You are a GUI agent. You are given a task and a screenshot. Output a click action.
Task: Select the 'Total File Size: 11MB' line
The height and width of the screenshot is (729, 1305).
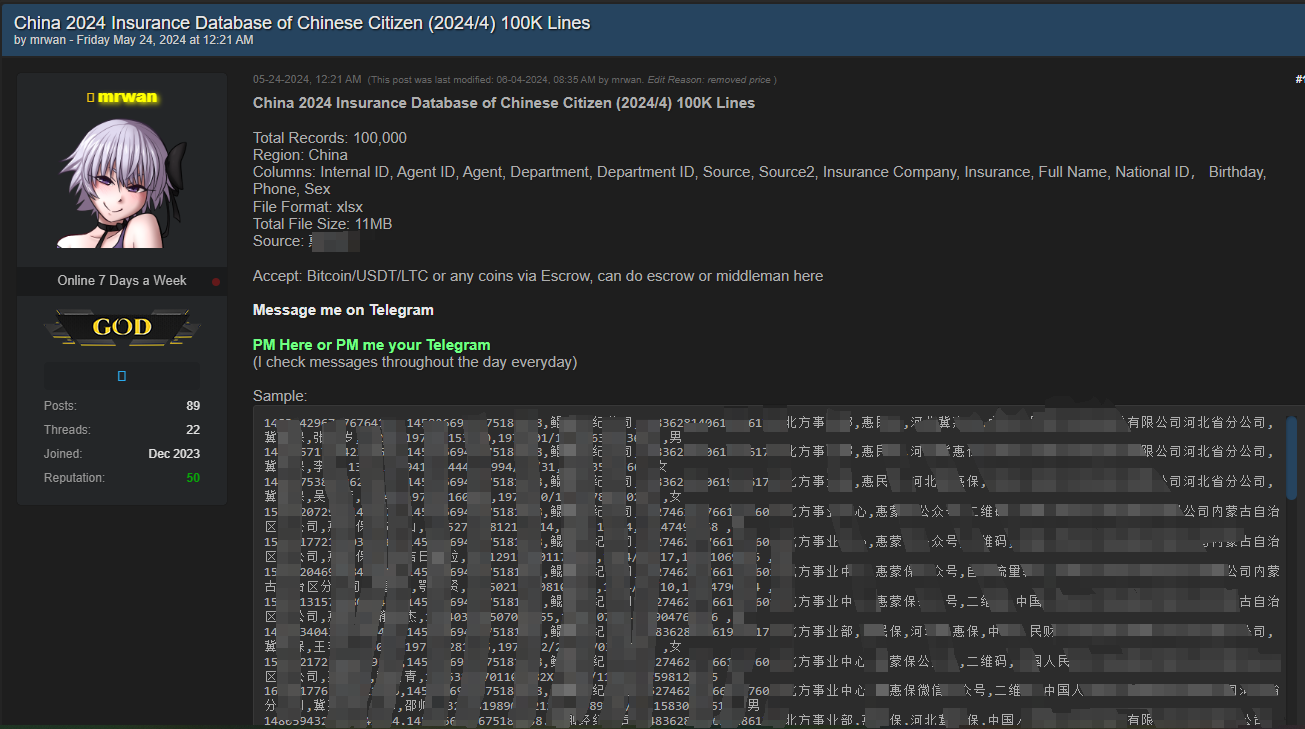322,224
